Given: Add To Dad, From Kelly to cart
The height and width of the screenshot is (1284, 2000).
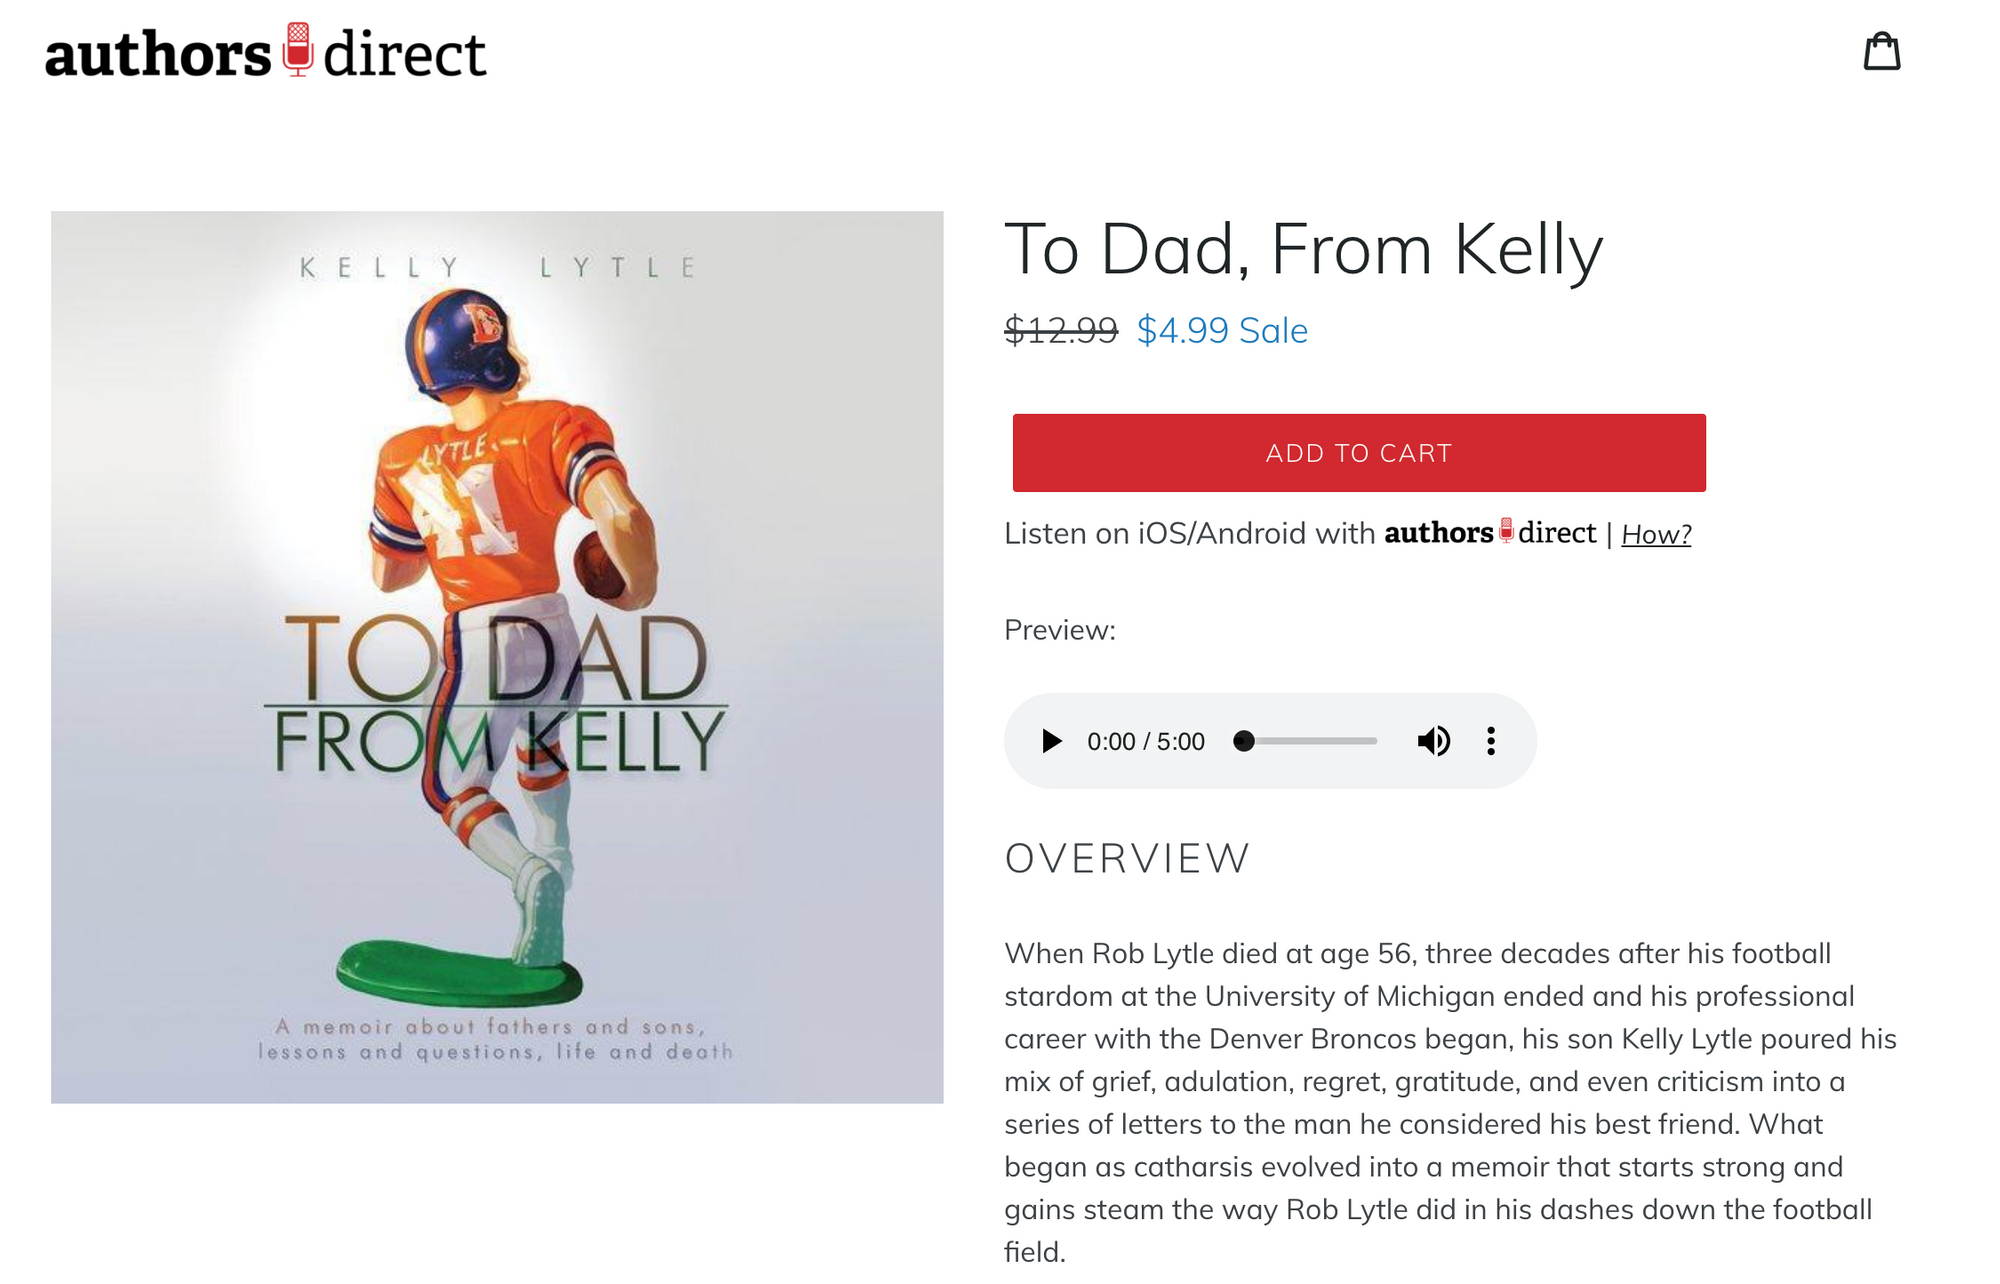Looking at the screenshot, I should [x=1359, y=453].
